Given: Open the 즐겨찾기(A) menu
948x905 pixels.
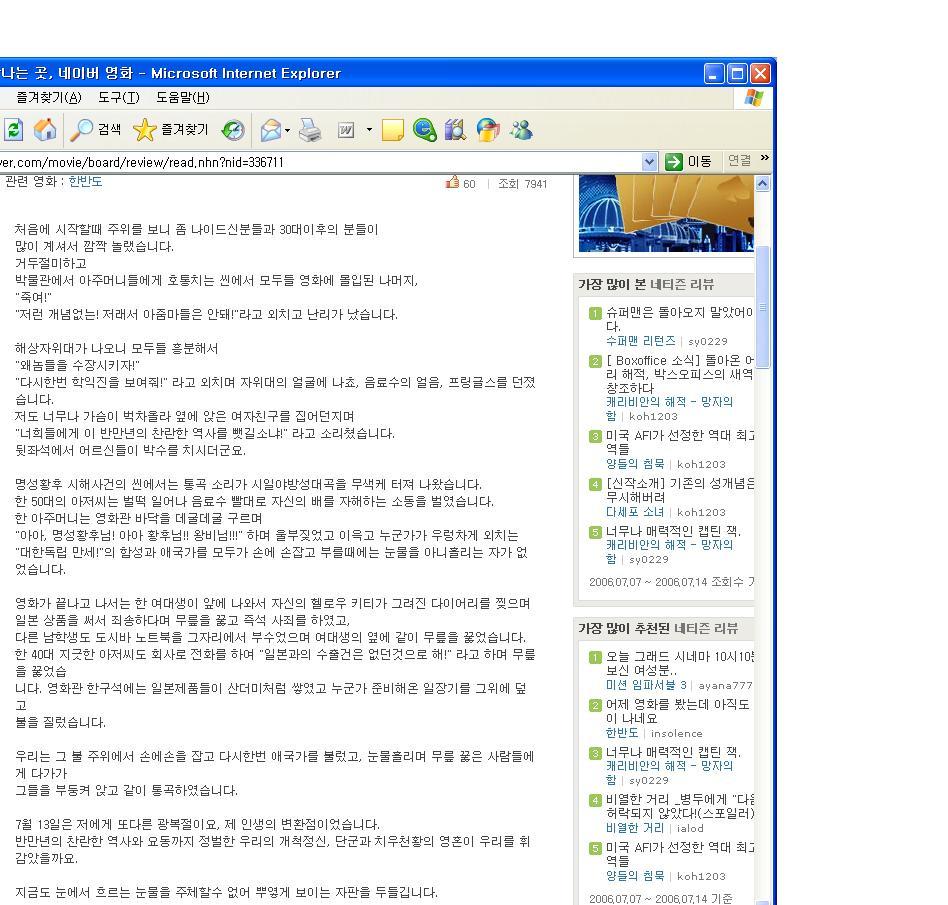Looking at the screenshot, I should [48, 97].
